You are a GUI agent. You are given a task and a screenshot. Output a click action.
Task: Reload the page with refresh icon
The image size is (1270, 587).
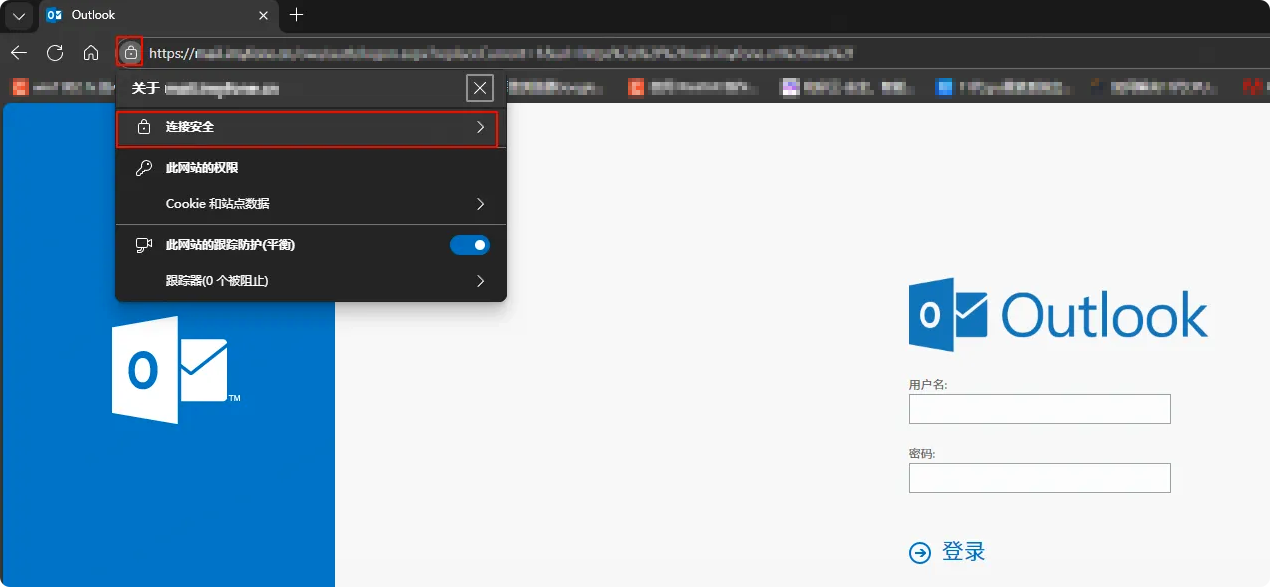click(x=55, y=52)
